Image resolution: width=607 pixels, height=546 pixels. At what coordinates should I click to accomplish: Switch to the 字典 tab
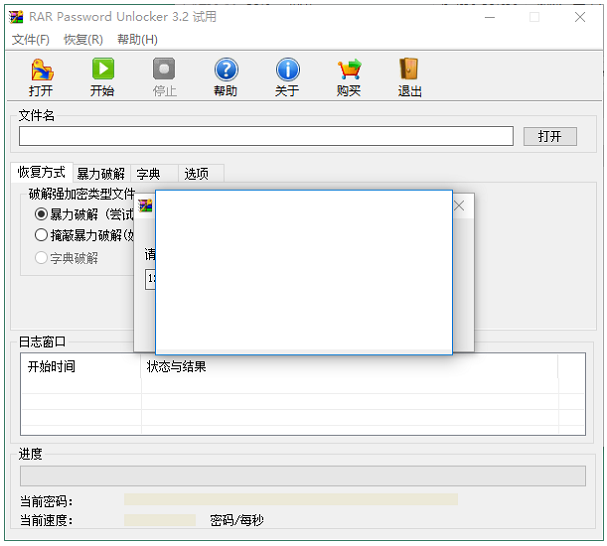pyautogui.click(x=154, y=174)
